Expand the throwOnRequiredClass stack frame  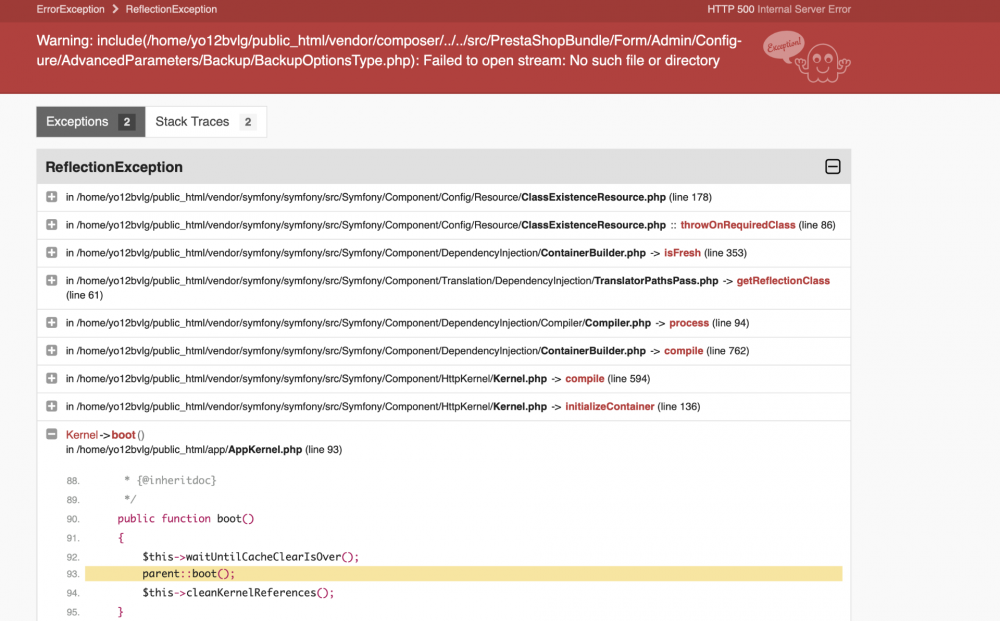(51, 225)
